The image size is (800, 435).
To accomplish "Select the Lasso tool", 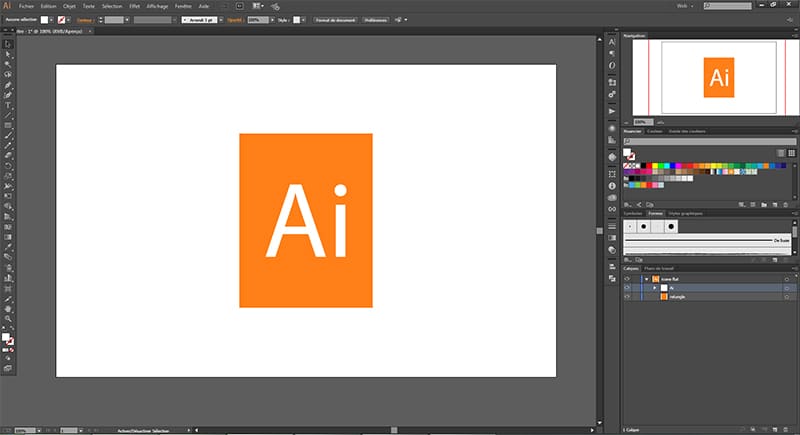I will click(x=8, y=75).
